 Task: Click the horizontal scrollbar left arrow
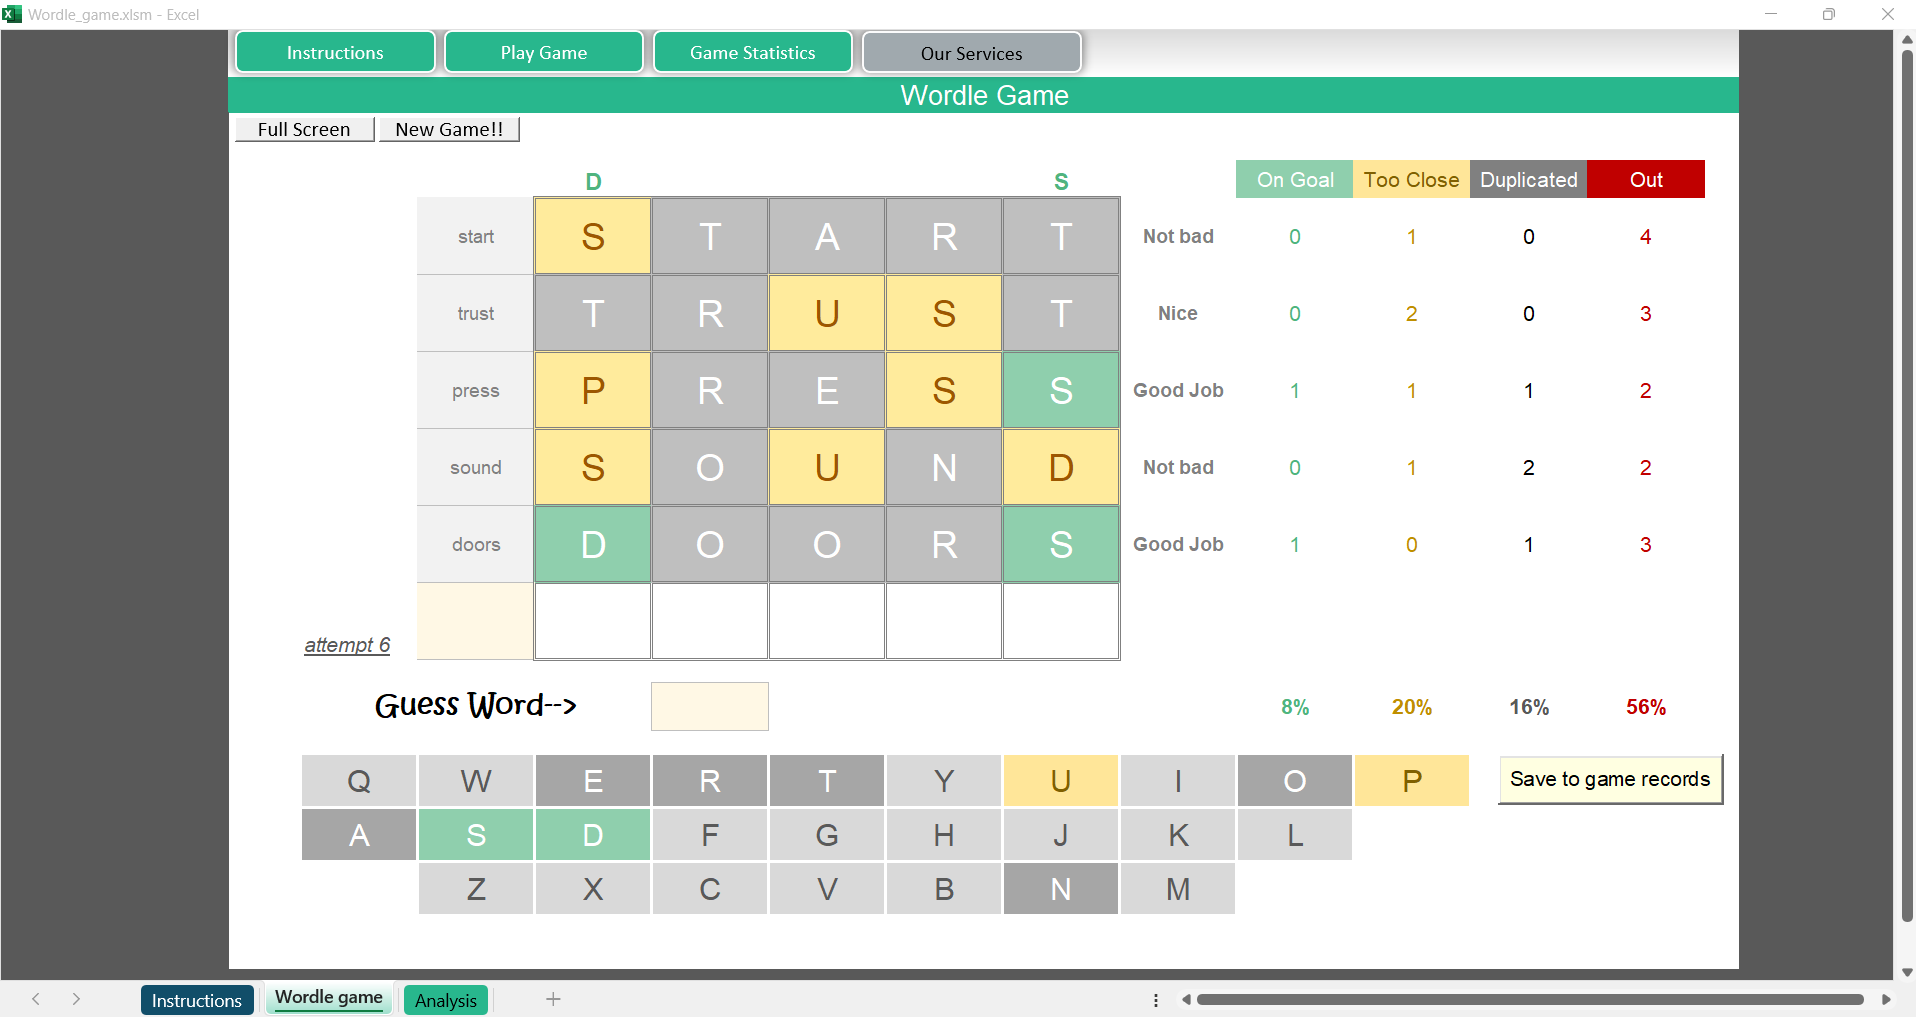1186,999
